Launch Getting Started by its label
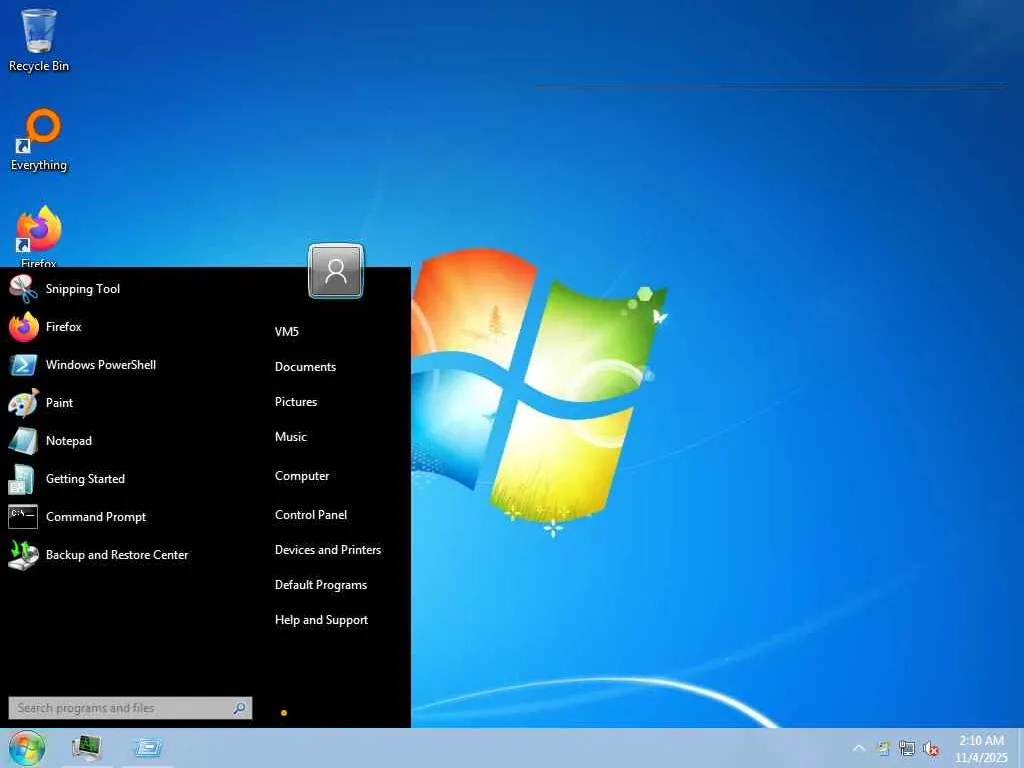 (86, 479)
